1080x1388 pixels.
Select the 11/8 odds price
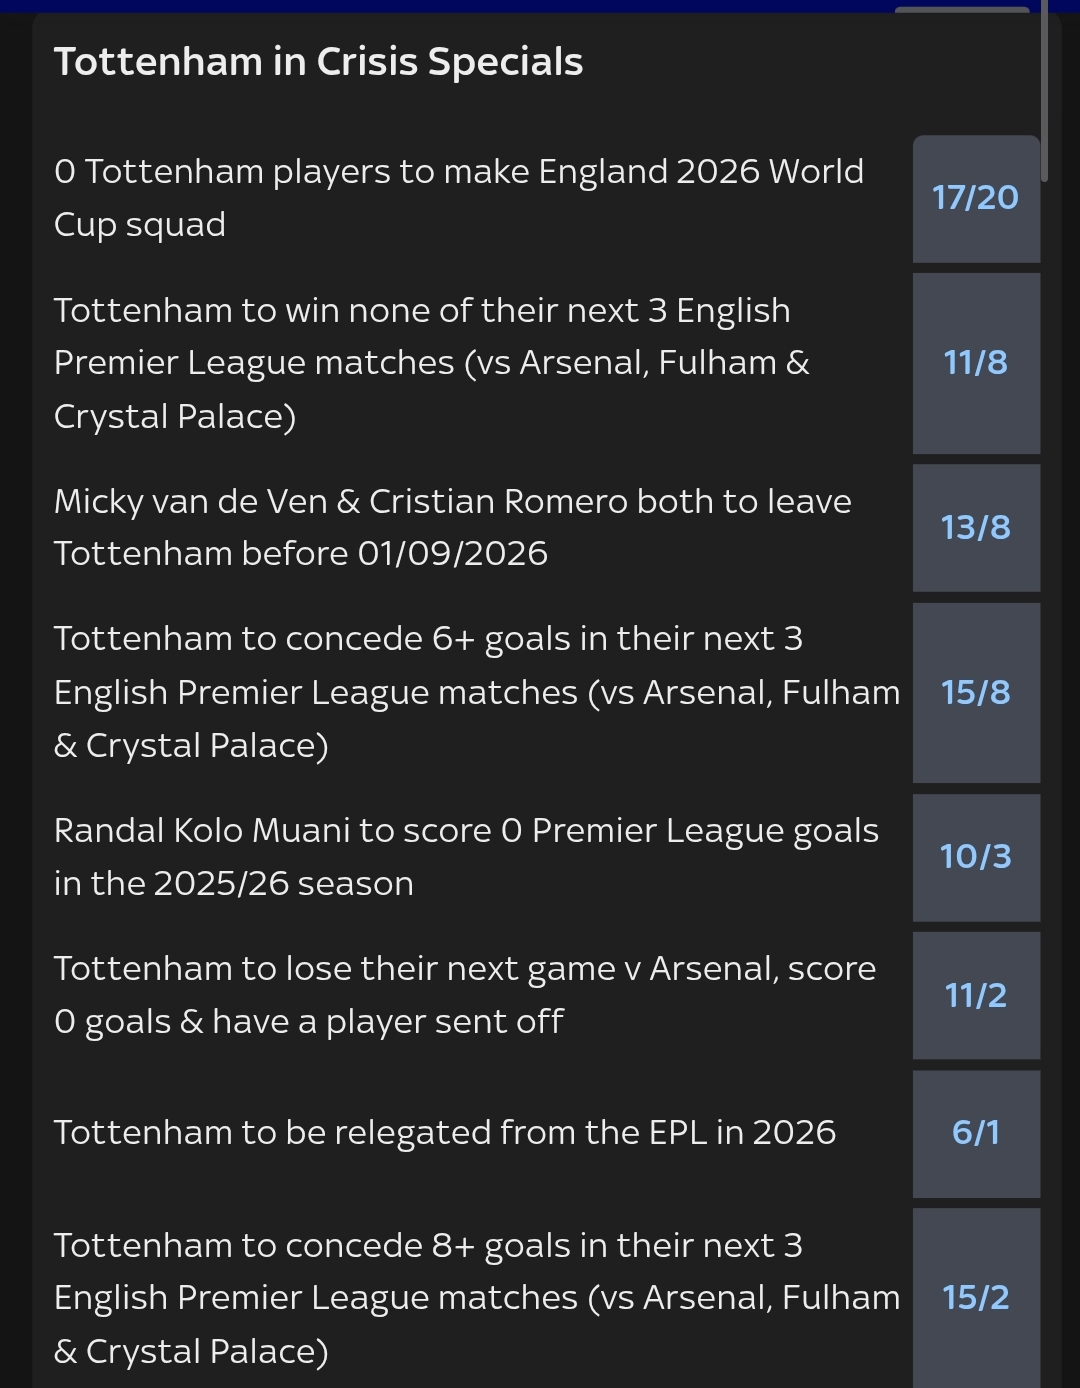click(x=975, y=363)
